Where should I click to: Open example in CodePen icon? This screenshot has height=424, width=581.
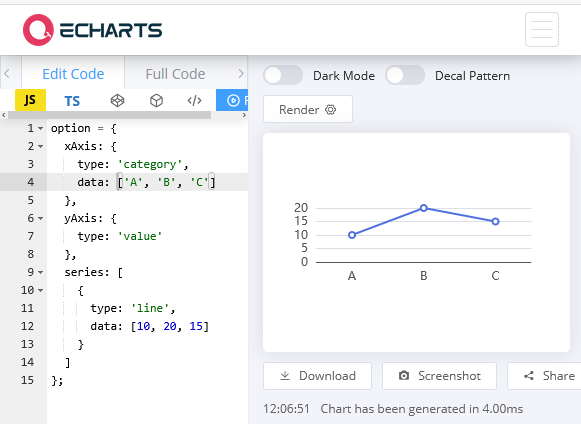117,100
